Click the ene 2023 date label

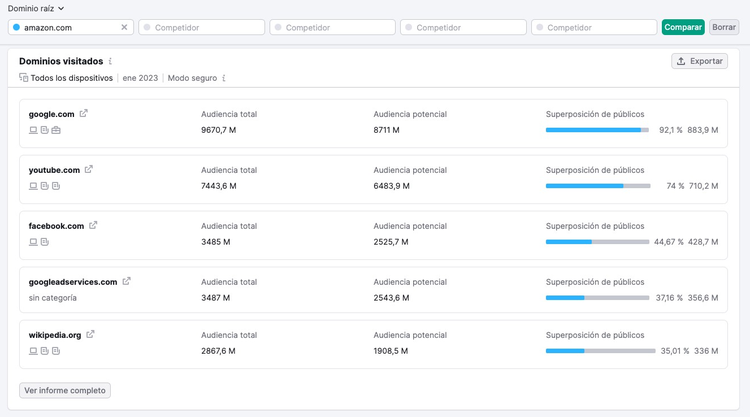140,78
